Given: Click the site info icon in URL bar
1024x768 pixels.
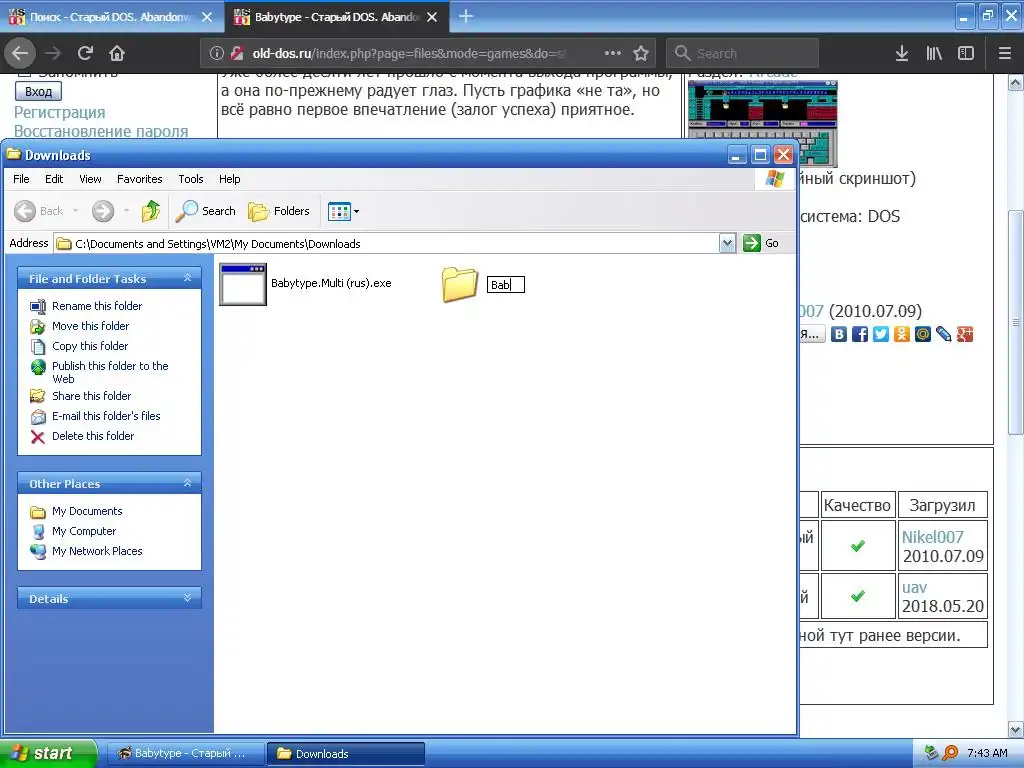Looking at the screenshot, I should (x=217, y=53).
